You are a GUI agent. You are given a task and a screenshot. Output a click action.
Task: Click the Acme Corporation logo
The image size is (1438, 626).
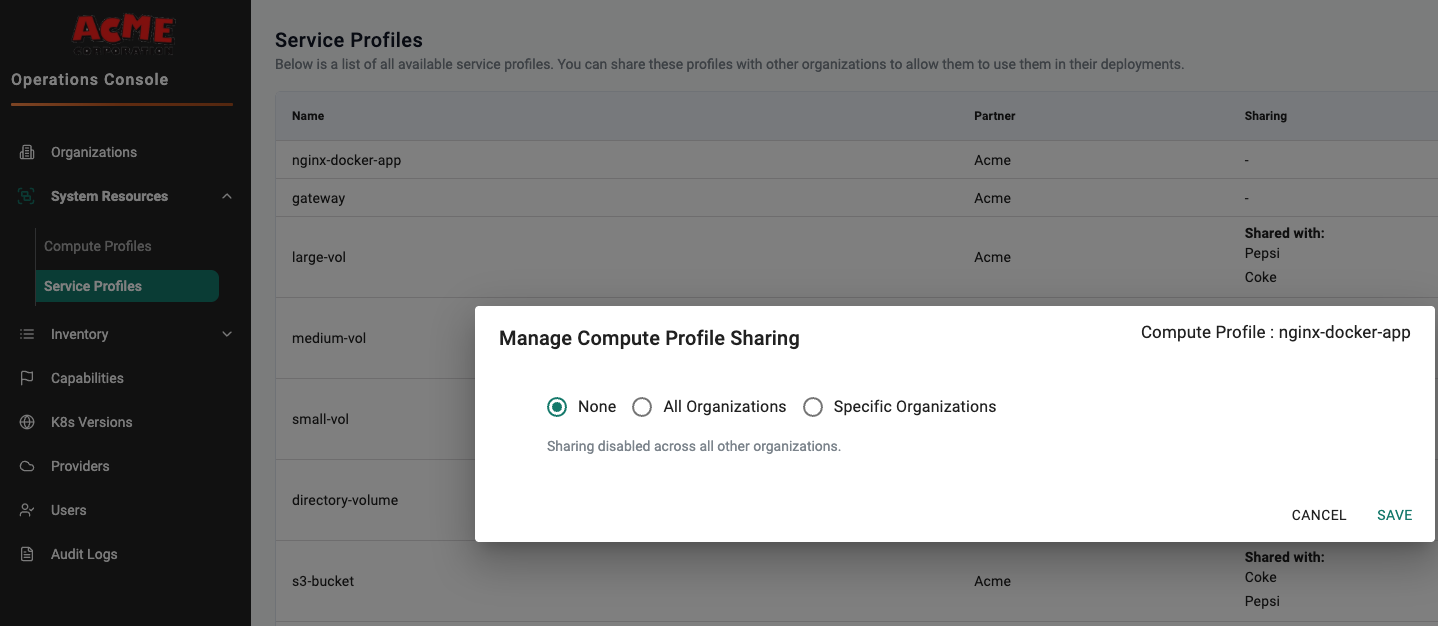tap(123, 35)
